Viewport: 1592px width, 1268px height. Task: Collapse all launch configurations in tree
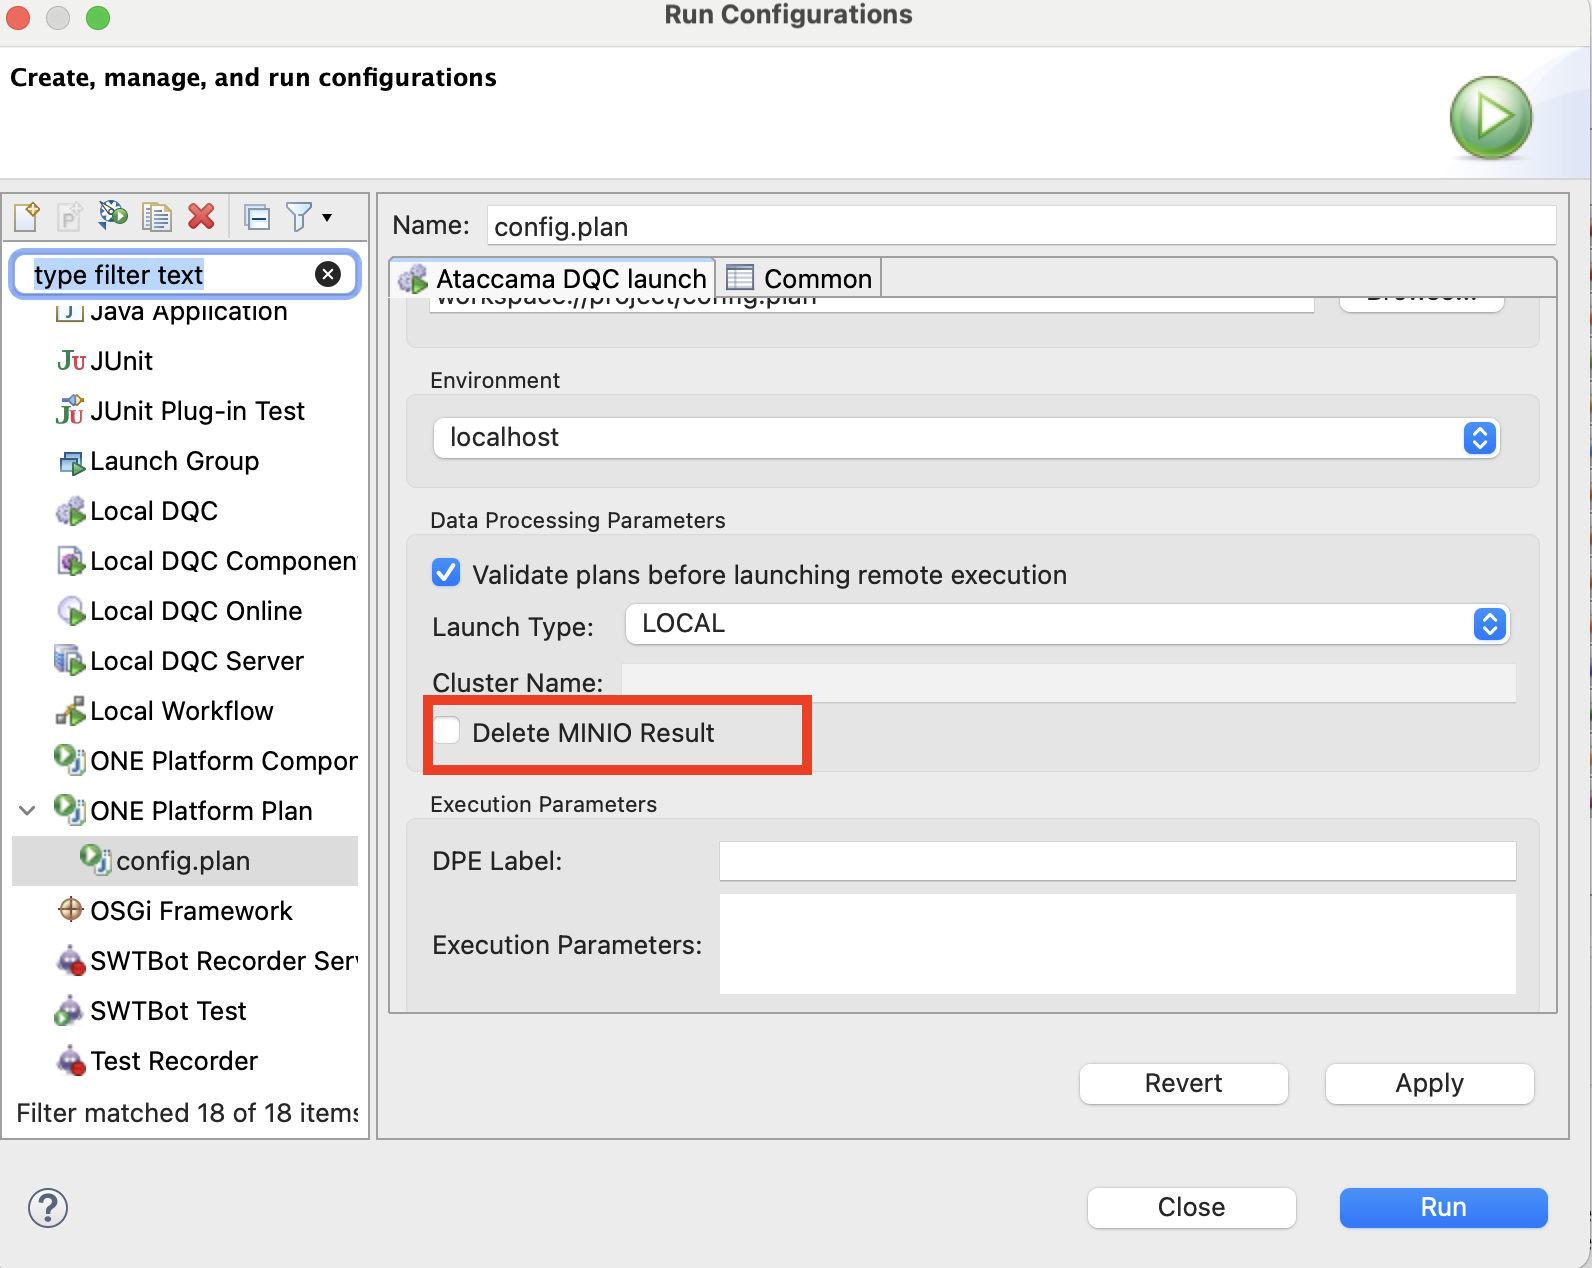[257, 216]
